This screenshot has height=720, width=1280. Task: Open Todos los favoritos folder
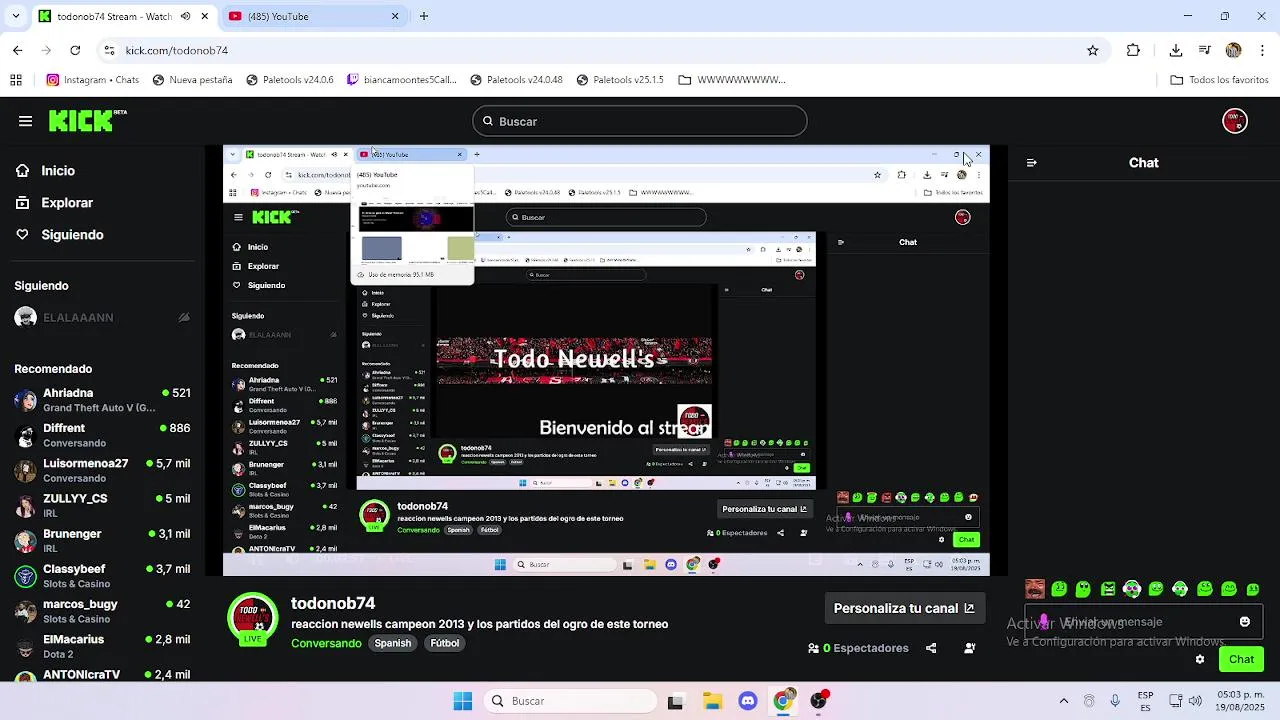tap(1219, 80)
